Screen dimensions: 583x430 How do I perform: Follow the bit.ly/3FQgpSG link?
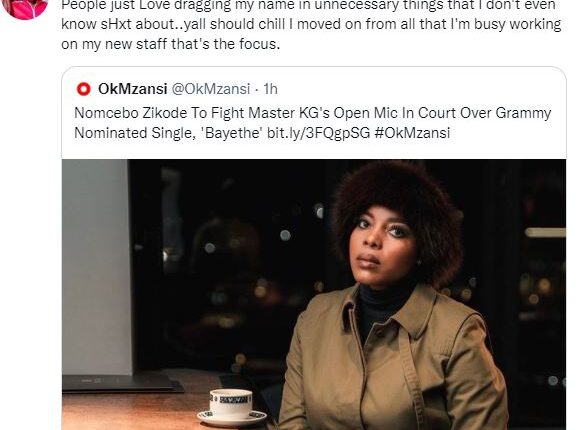point(319,133)
